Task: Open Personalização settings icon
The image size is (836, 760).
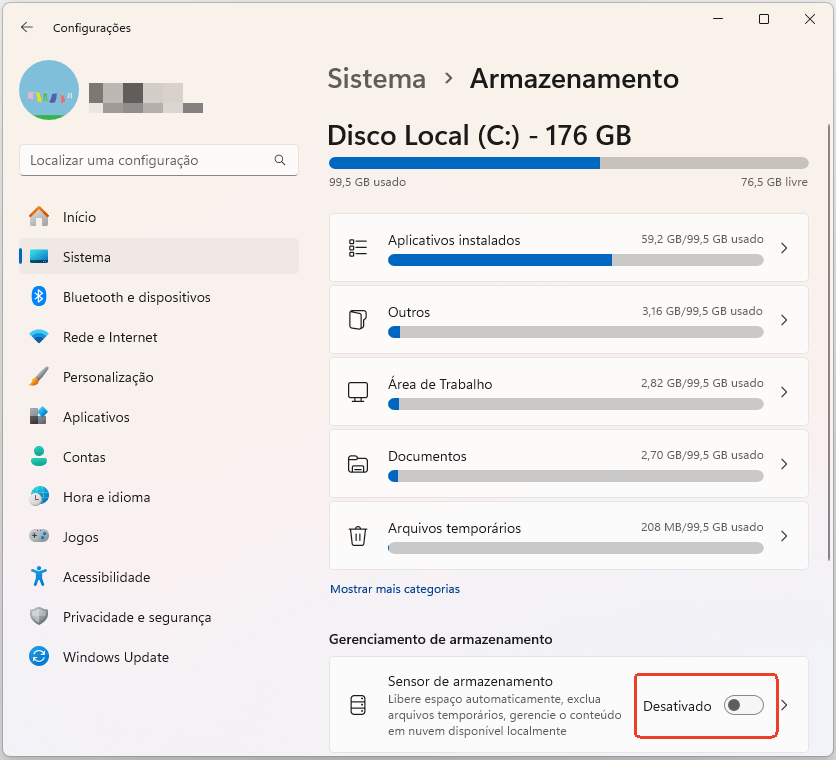Action: 37,377
